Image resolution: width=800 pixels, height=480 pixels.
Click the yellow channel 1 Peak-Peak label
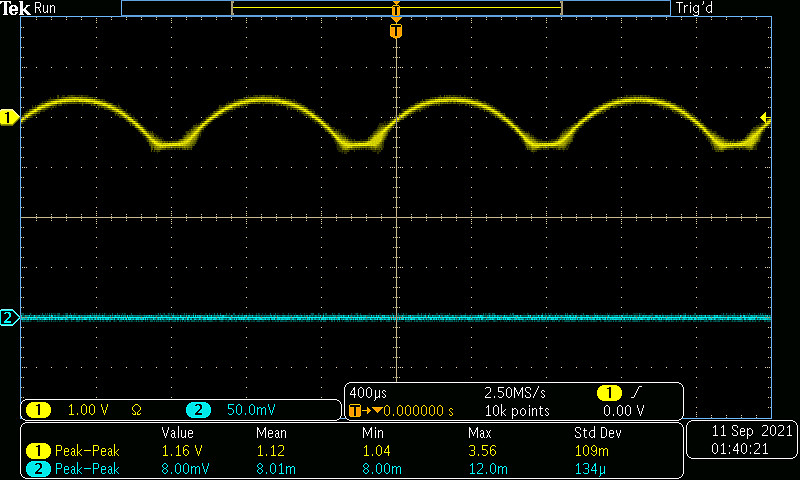click(x=87, y=451)
